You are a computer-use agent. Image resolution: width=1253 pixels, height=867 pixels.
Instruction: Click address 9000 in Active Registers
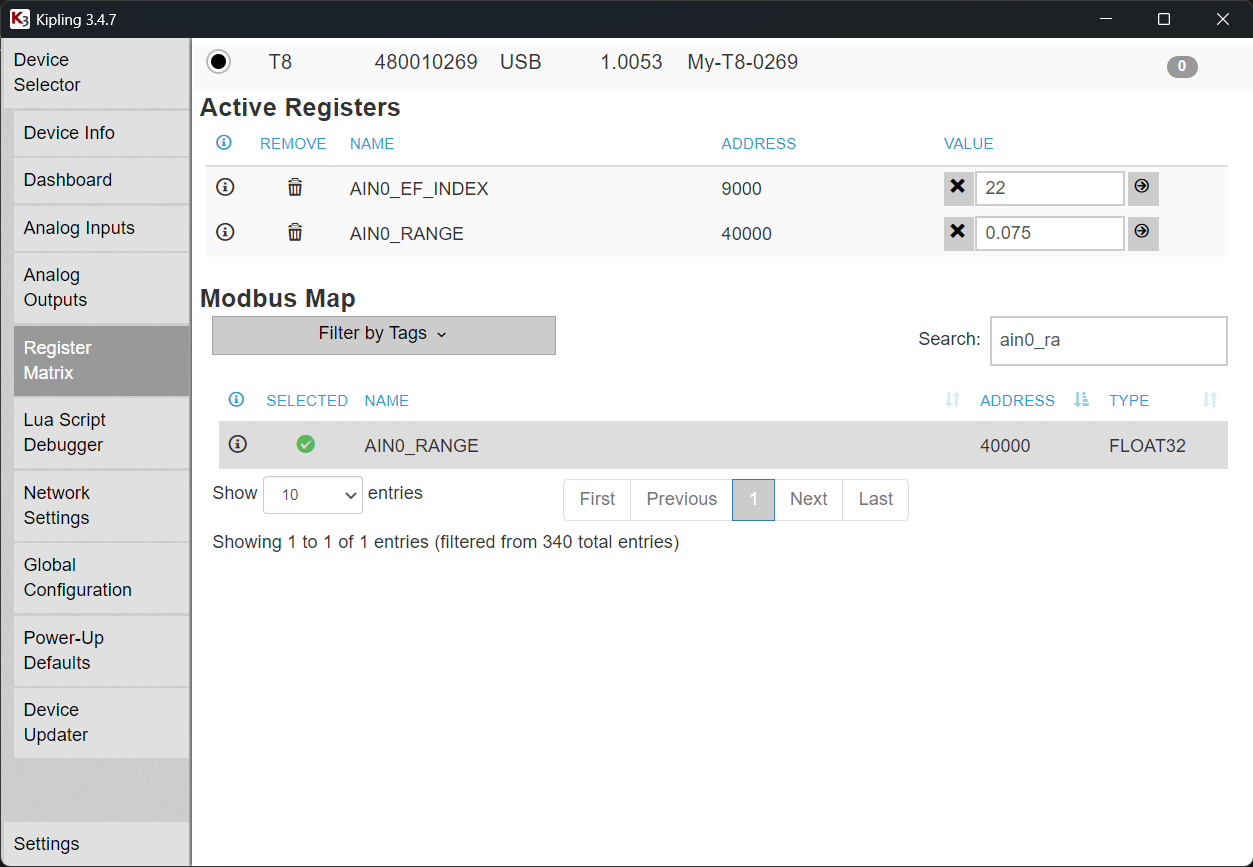741,189
